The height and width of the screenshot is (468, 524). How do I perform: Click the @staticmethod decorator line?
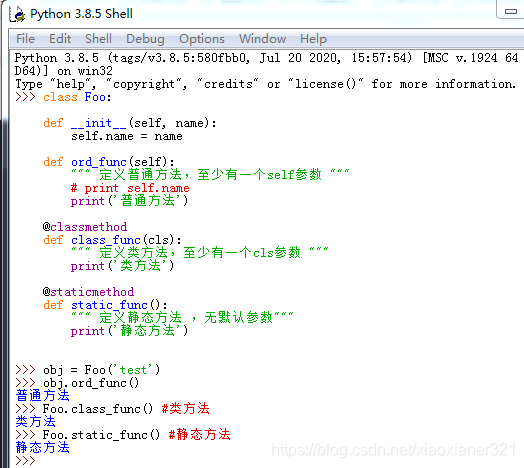tap(88, 292)
